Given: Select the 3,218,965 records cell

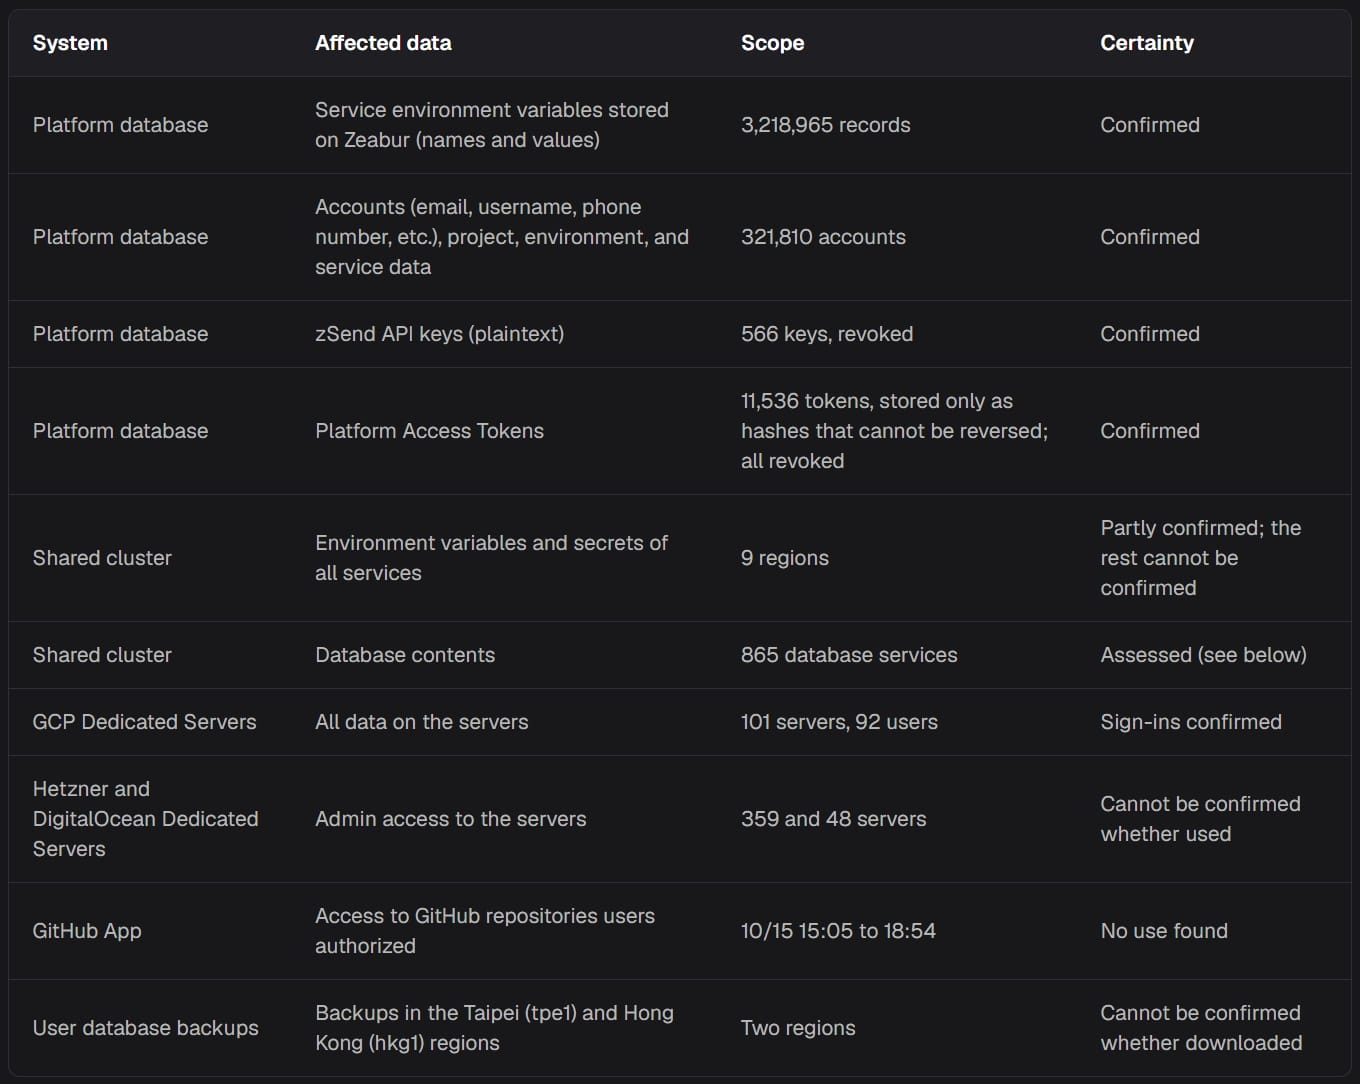Looking at the screenshot, I should [826, 125].
